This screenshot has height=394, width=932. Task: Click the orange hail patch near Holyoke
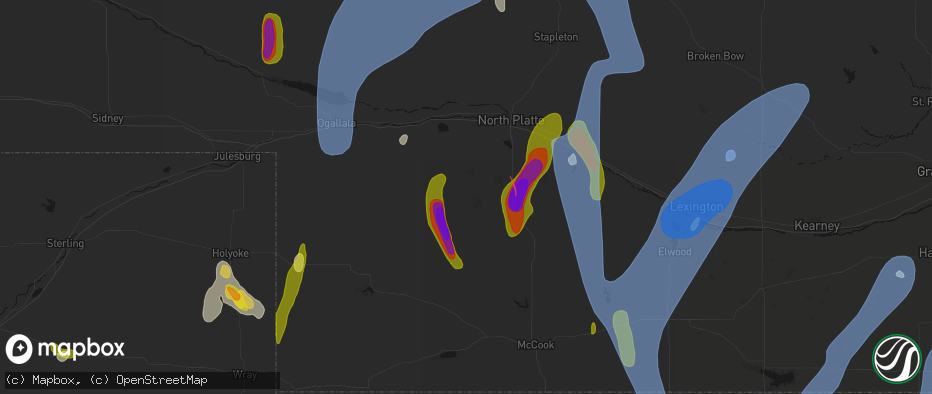click(233, 293)
